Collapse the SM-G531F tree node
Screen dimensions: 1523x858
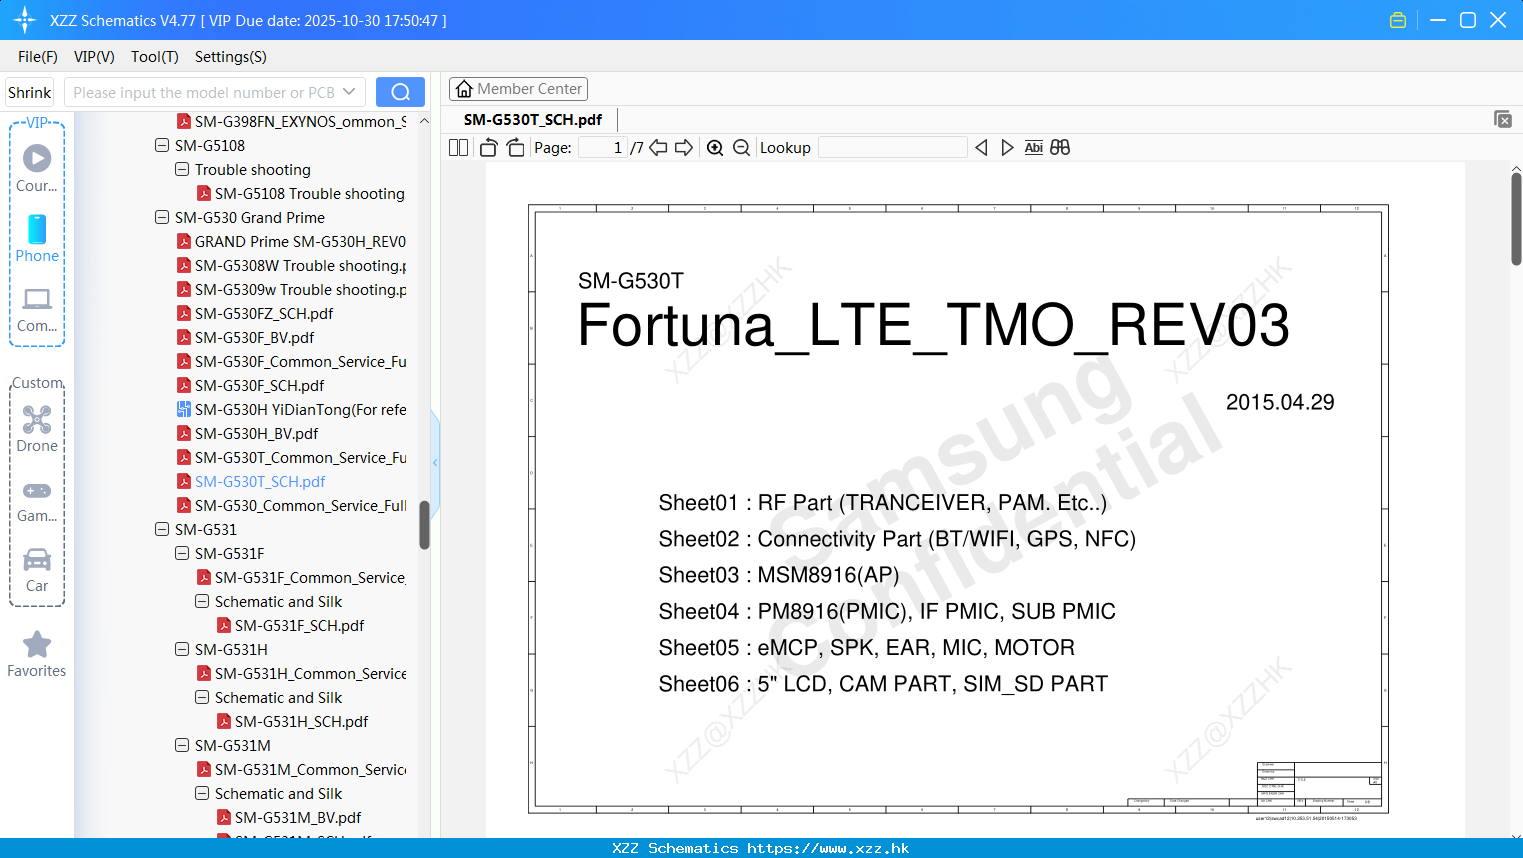(182, 553)
